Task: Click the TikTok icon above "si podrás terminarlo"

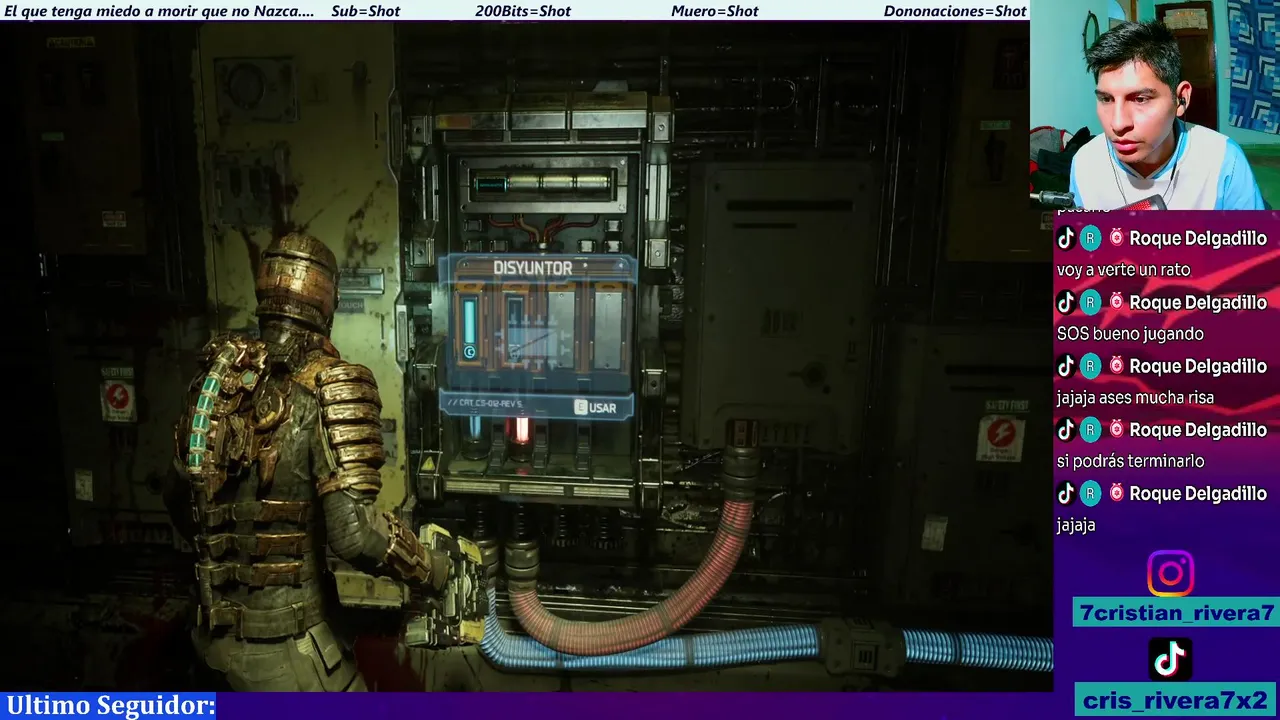Action: [x=1066, y=429]
